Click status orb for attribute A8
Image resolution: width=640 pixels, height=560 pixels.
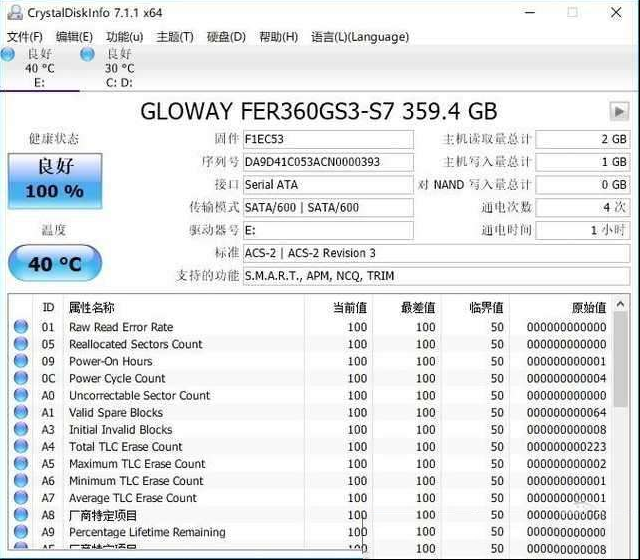[21, 515]
